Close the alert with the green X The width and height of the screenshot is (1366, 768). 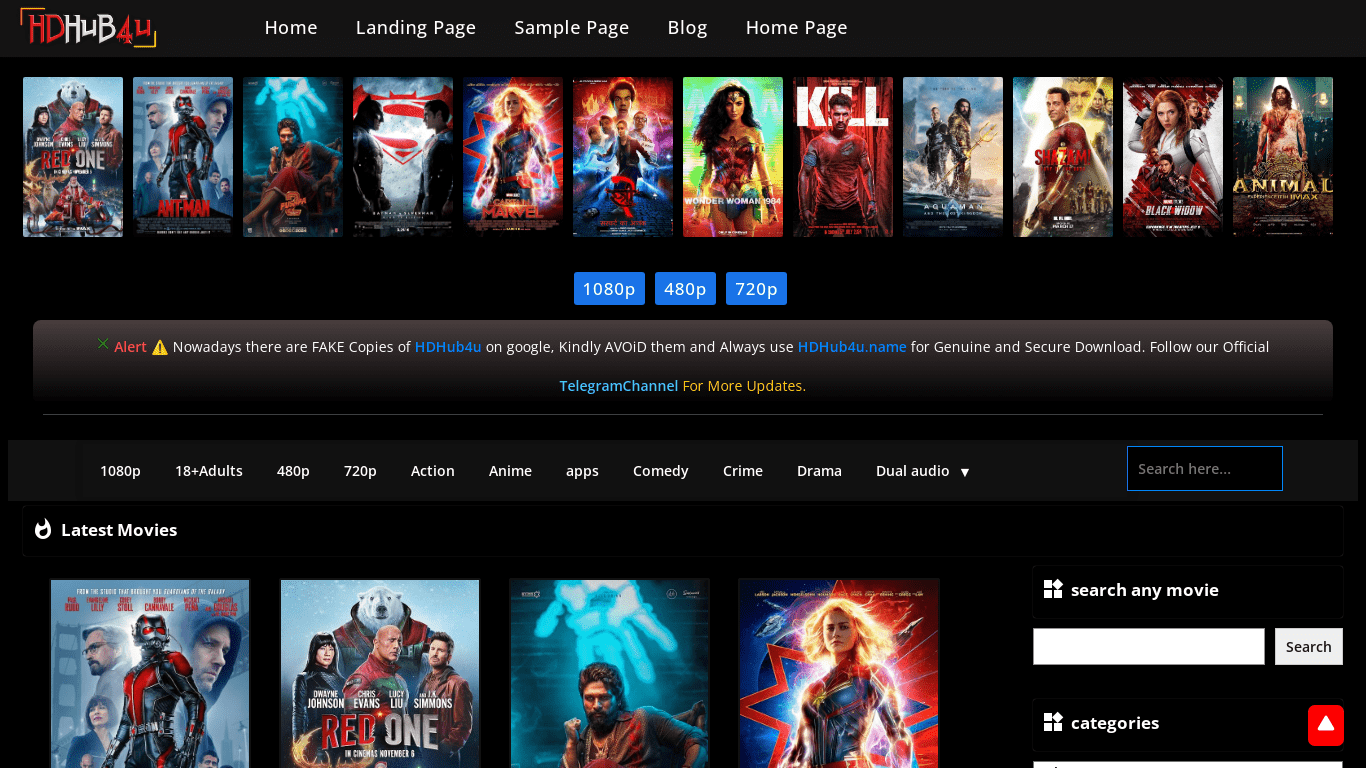tap(103, 344)
